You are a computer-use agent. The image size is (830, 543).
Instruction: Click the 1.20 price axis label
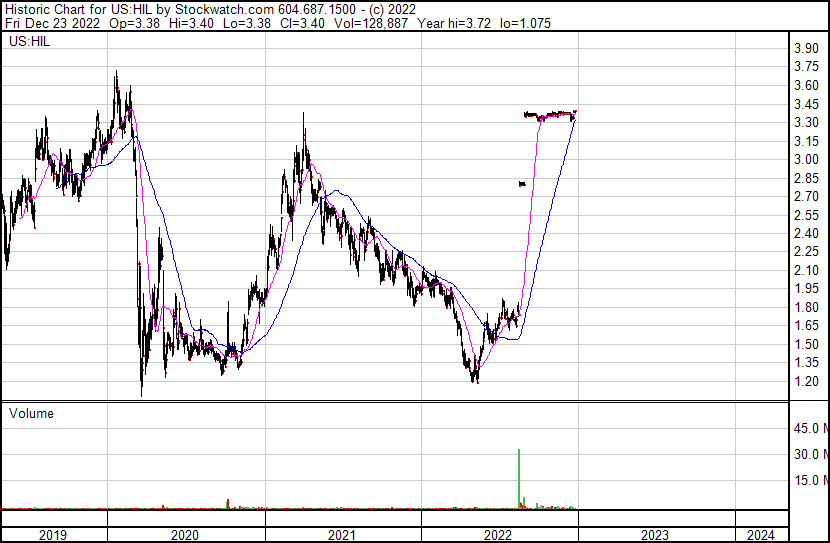(x=806, y=382)
